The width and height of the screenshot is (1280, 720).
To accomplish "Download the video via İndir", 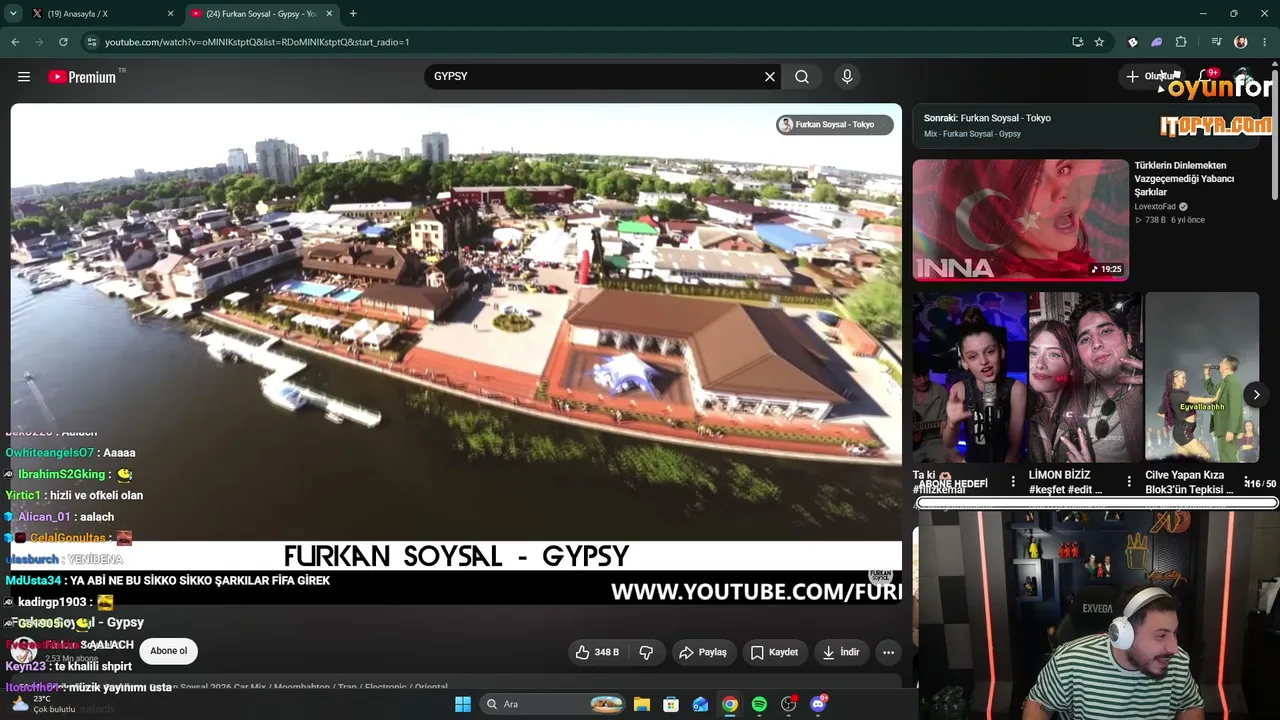I will 841,652.
